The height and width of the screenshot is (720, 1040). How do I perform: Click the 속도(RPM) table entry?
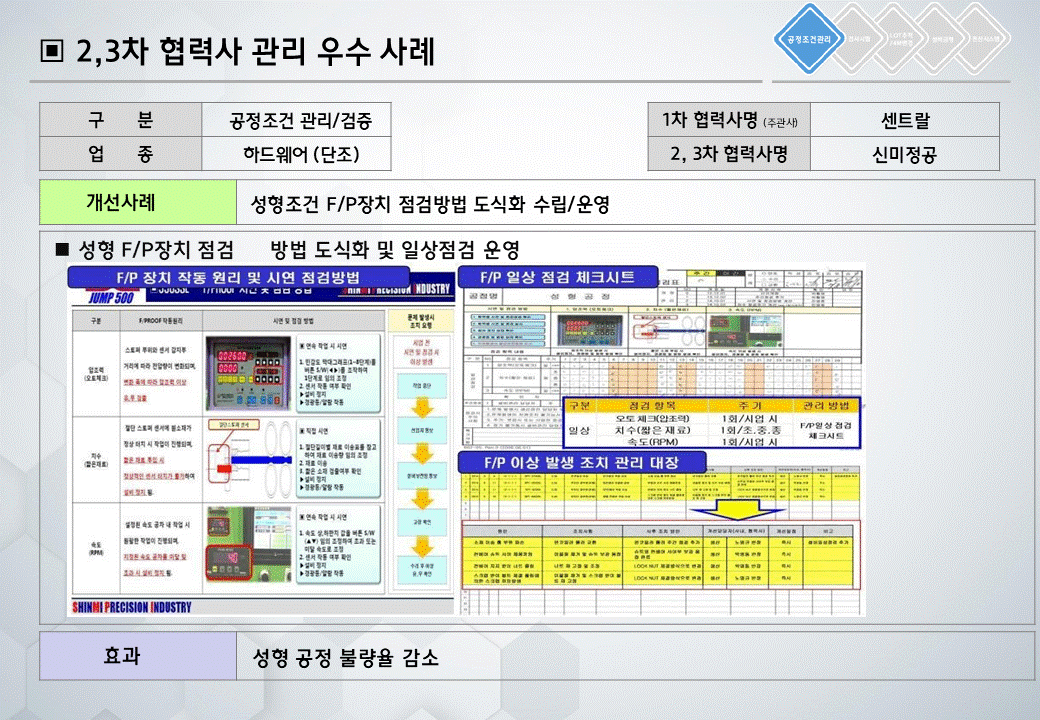coord(652,442)
